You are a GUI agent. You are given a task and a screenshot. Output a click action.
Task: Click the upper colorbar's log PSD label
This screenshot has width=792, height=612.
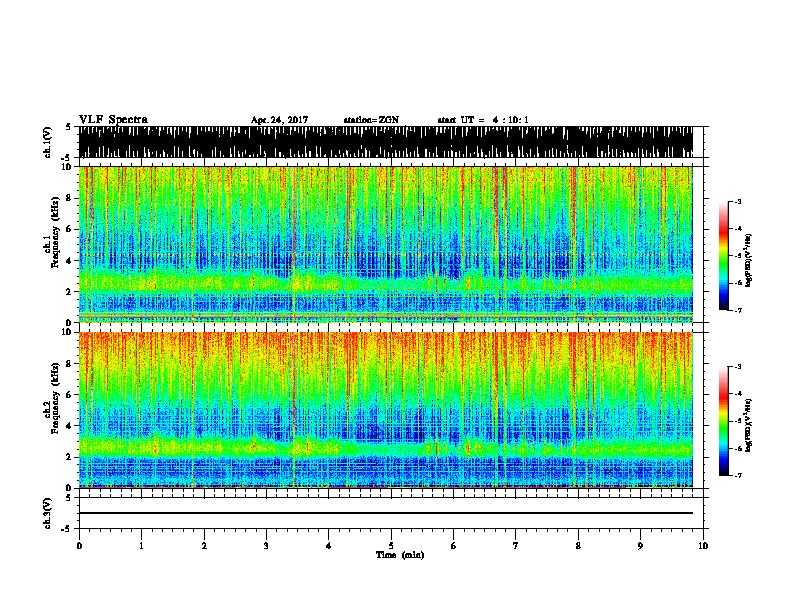click(749, 261)
